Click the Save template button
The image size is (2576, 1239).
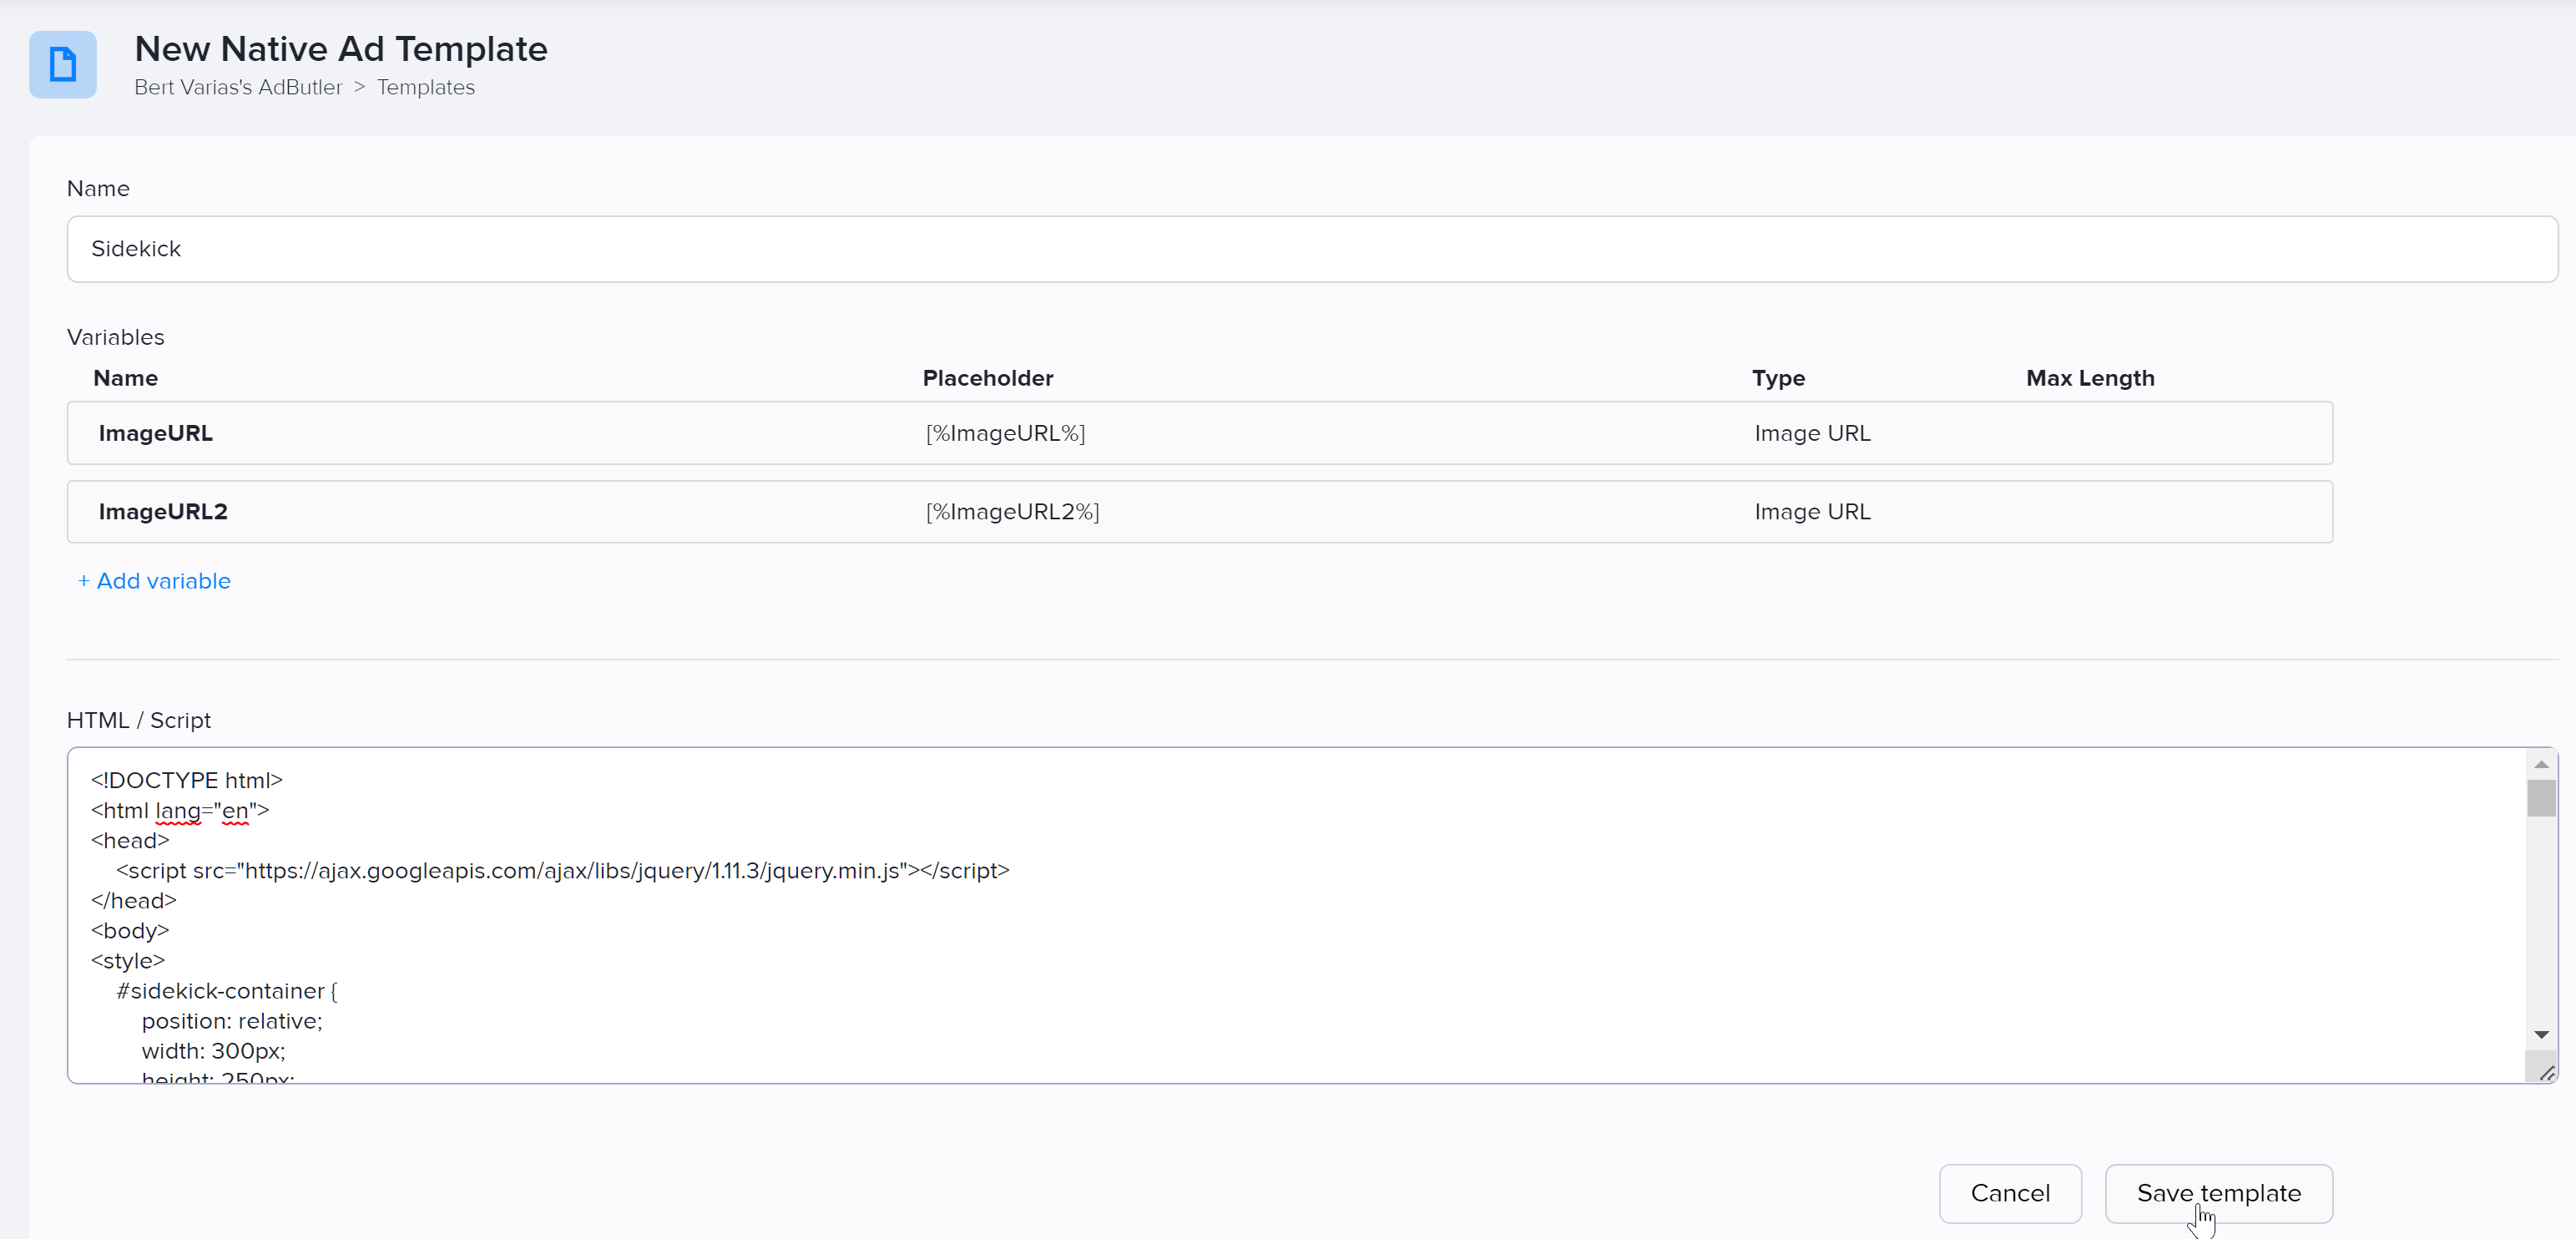pos(2218,1193)
